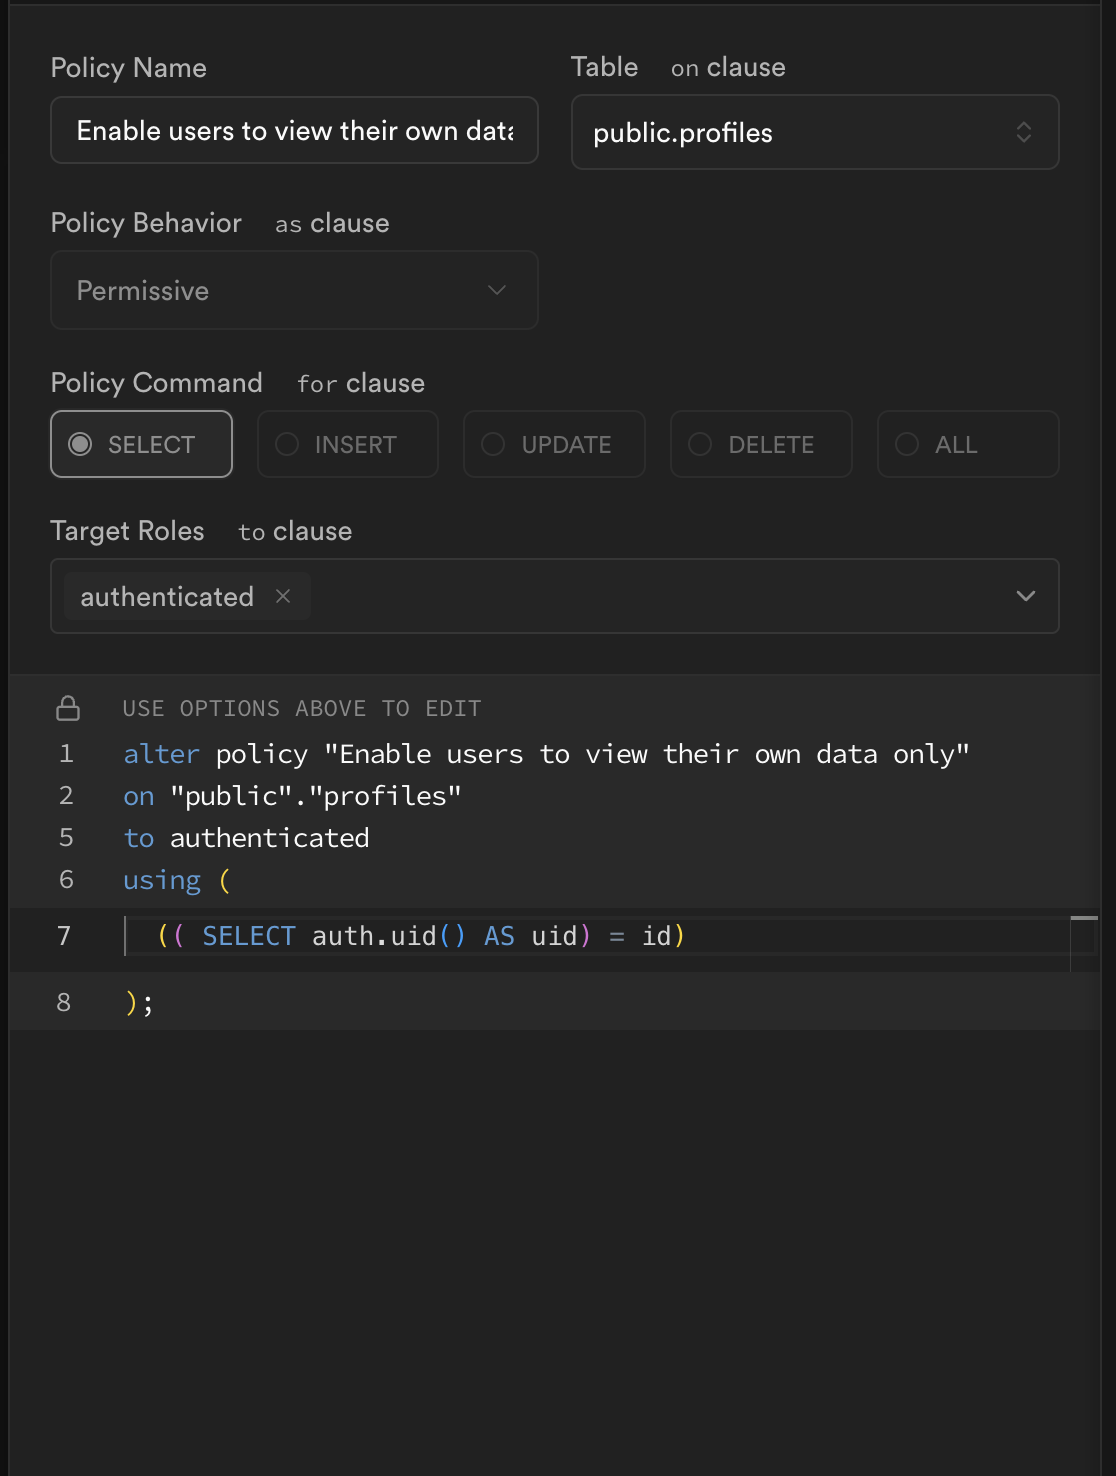1116x1476 pixels.
Task: Click the INSERT radio circle icon
Action: point(287,444)
